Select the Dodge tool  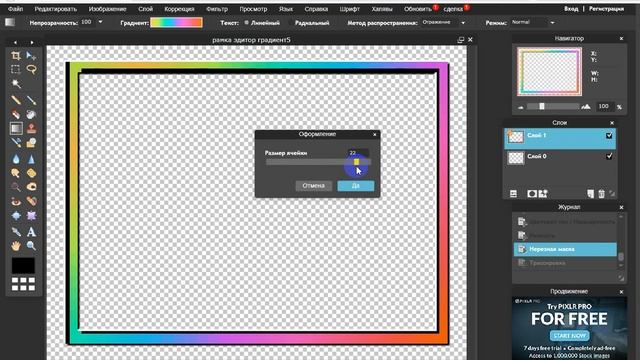pyautogui.click(x=16, y=187)
